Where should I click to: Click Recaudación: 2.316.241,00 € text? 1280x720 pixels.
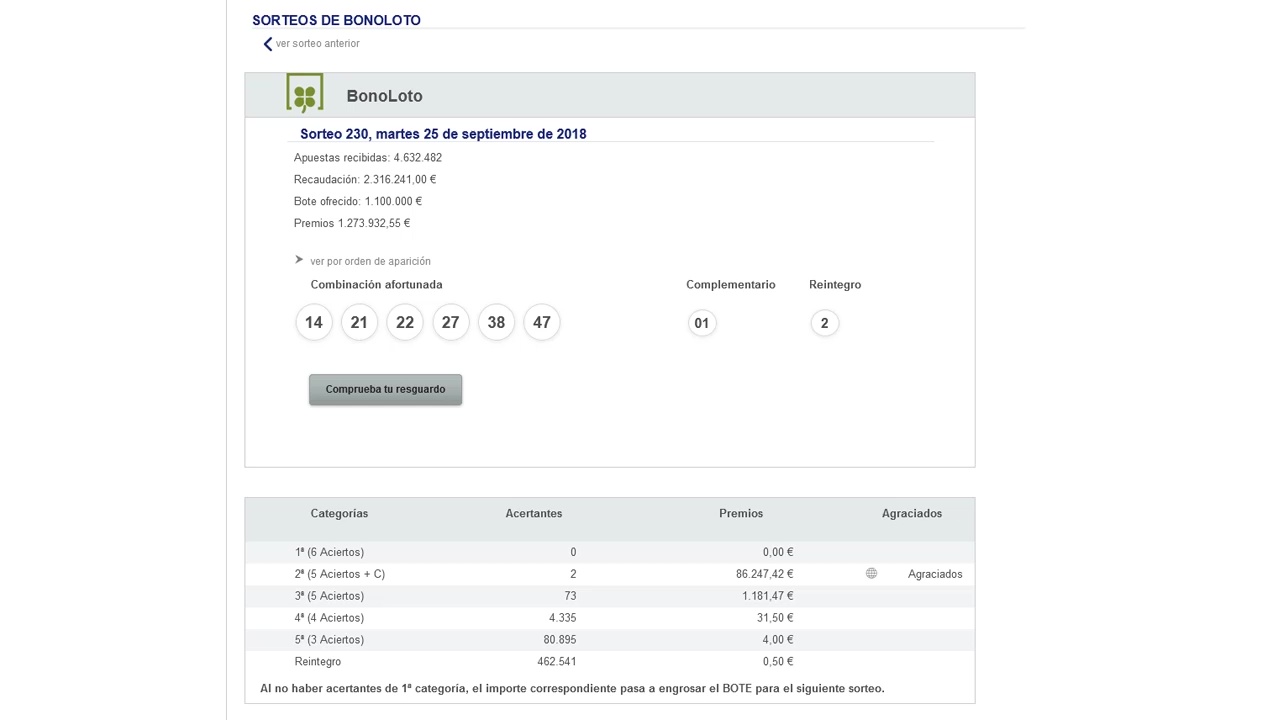click(x=365, y=180)
